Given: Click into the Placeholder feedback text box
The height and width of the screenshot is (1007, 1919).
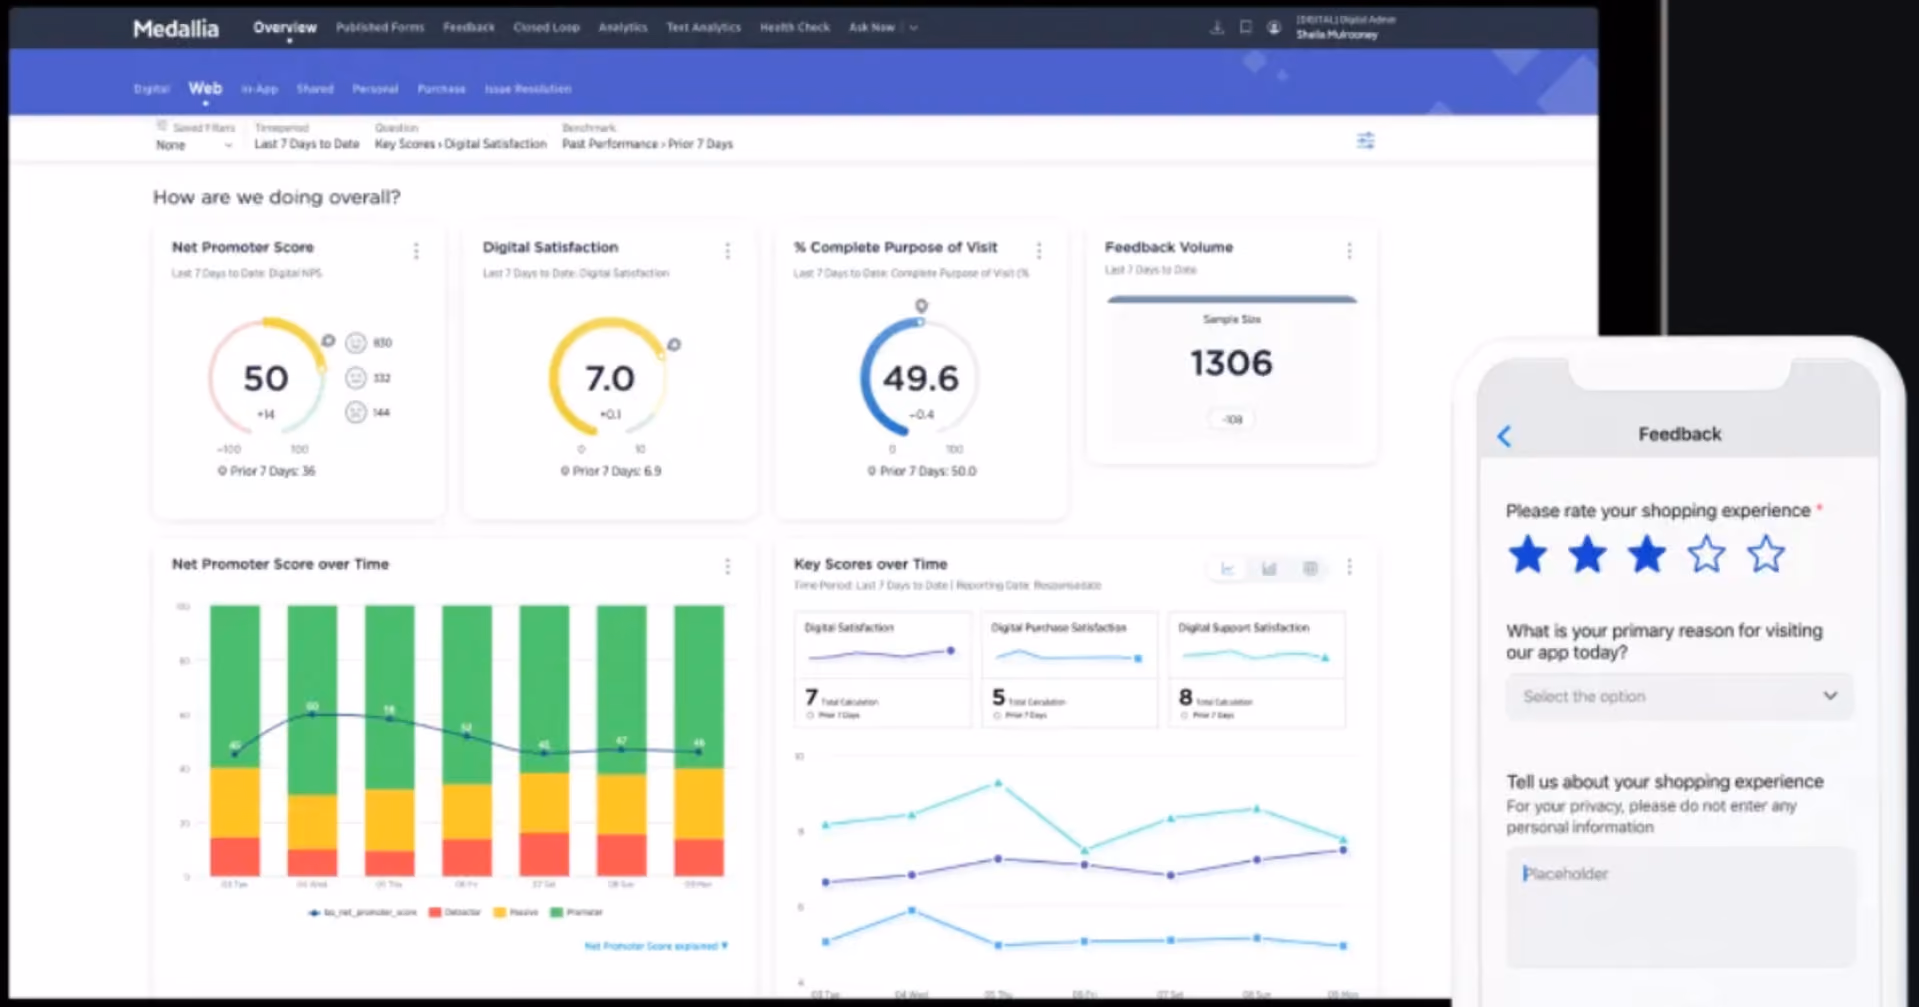Looking at the screenshot, I should coord(1680,907).
